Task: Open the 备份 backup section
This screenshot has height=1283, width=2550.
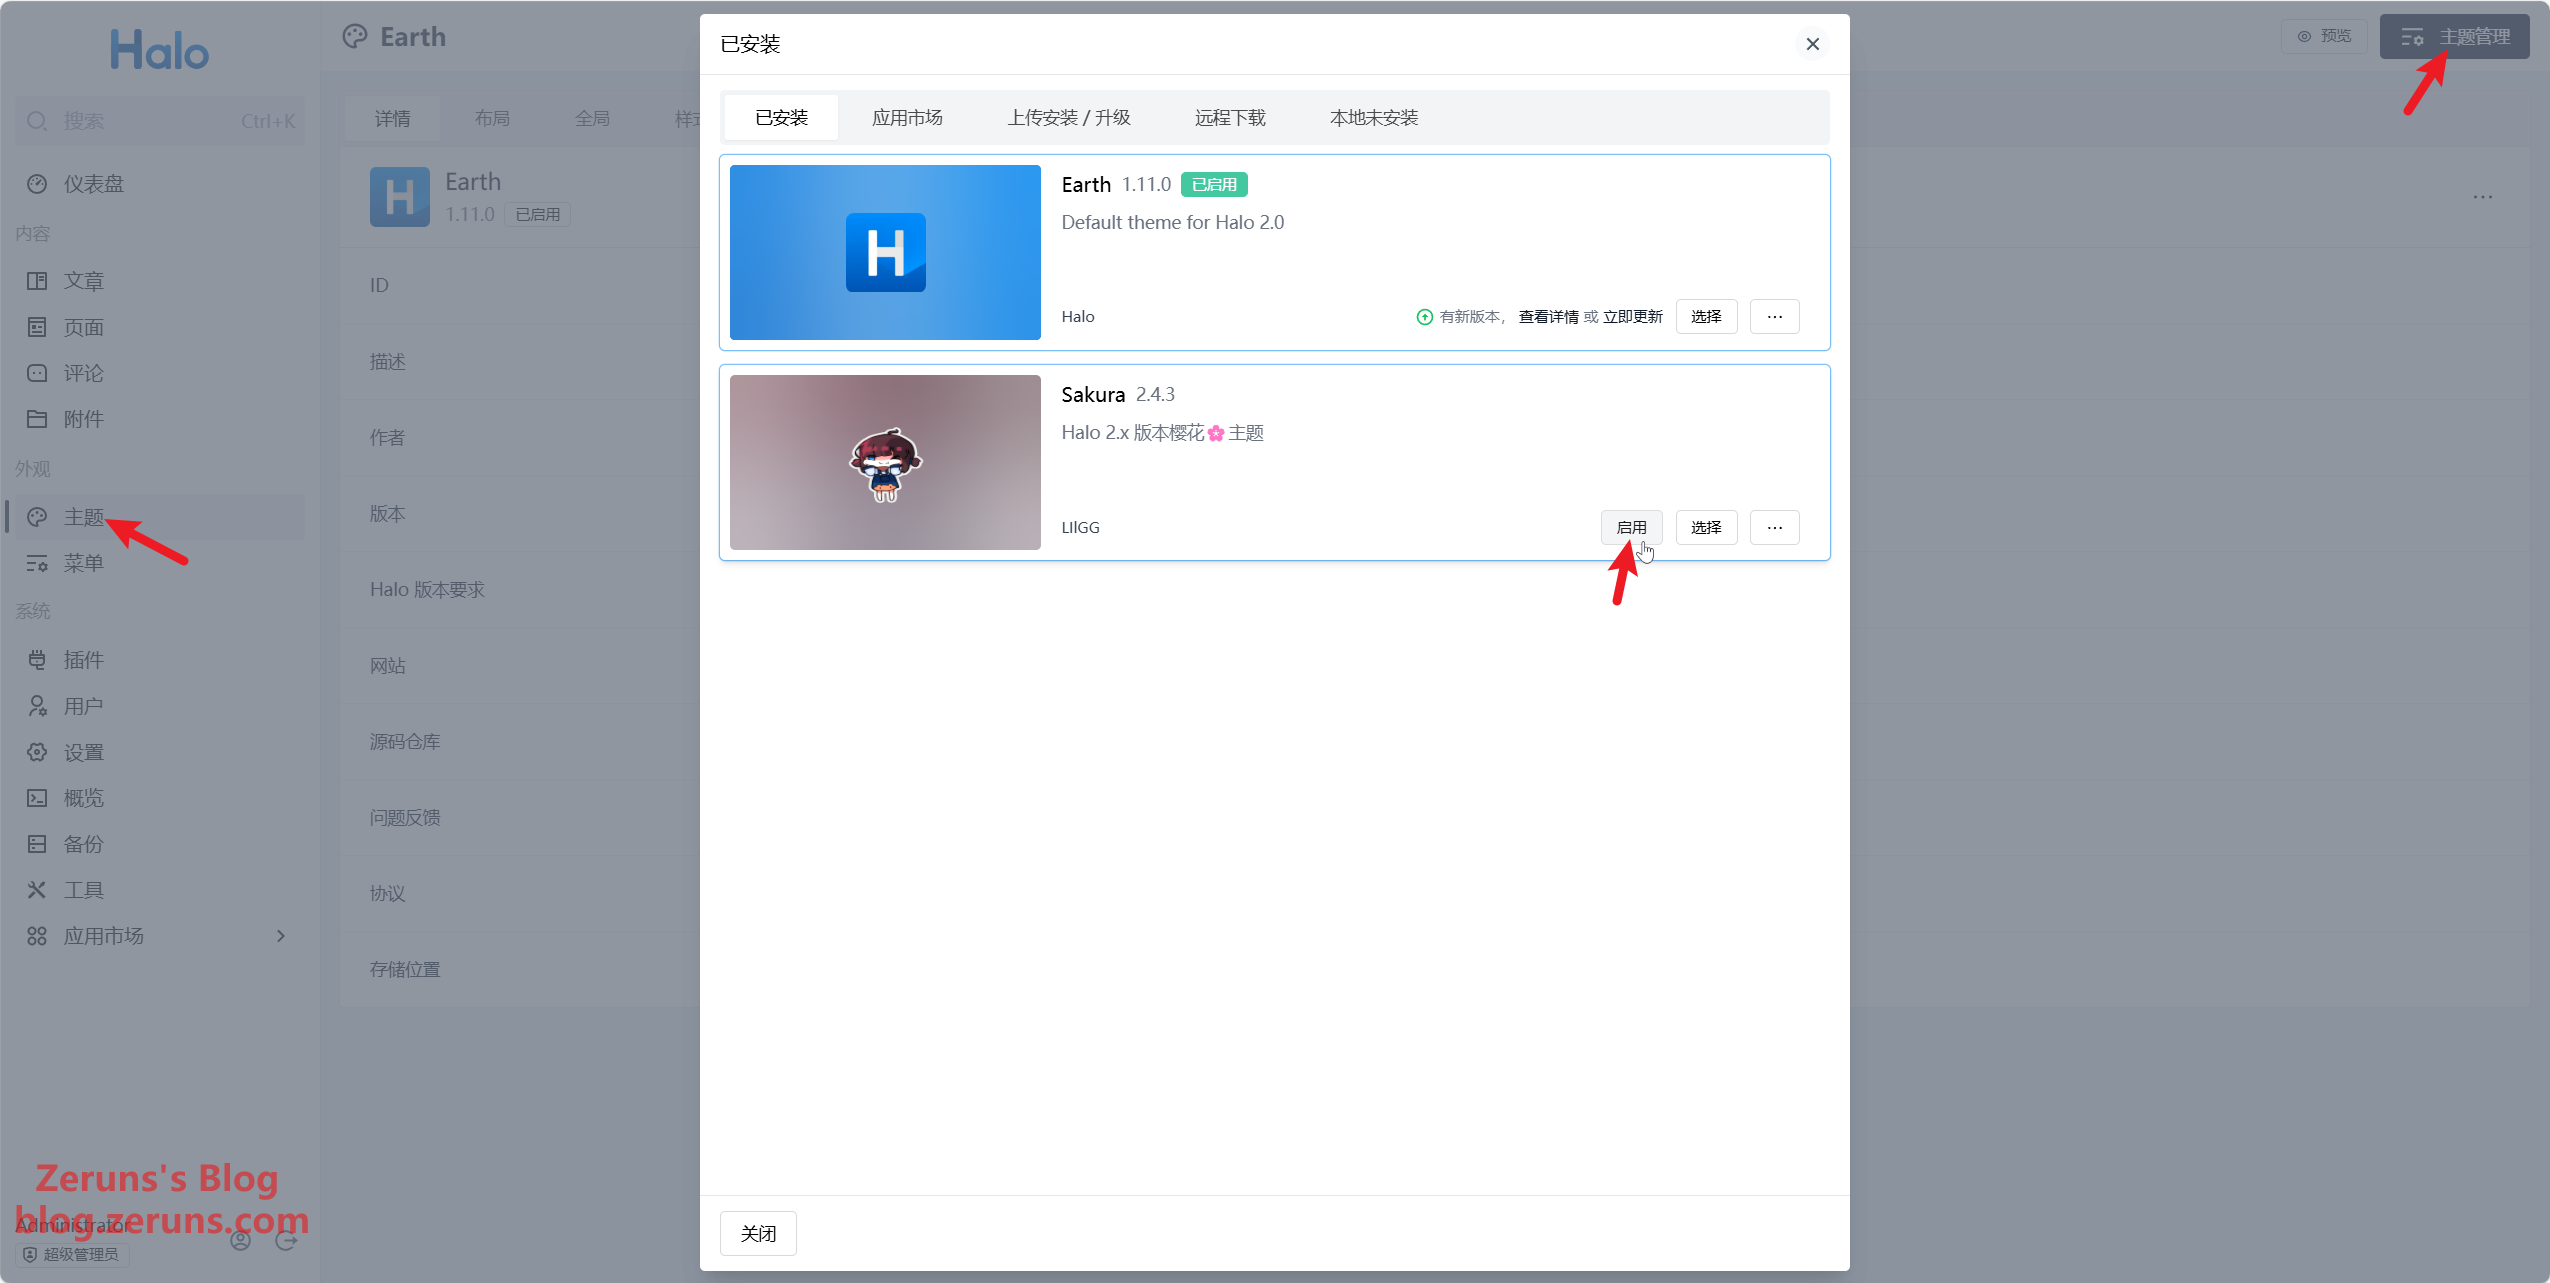Action: point(83,844)
